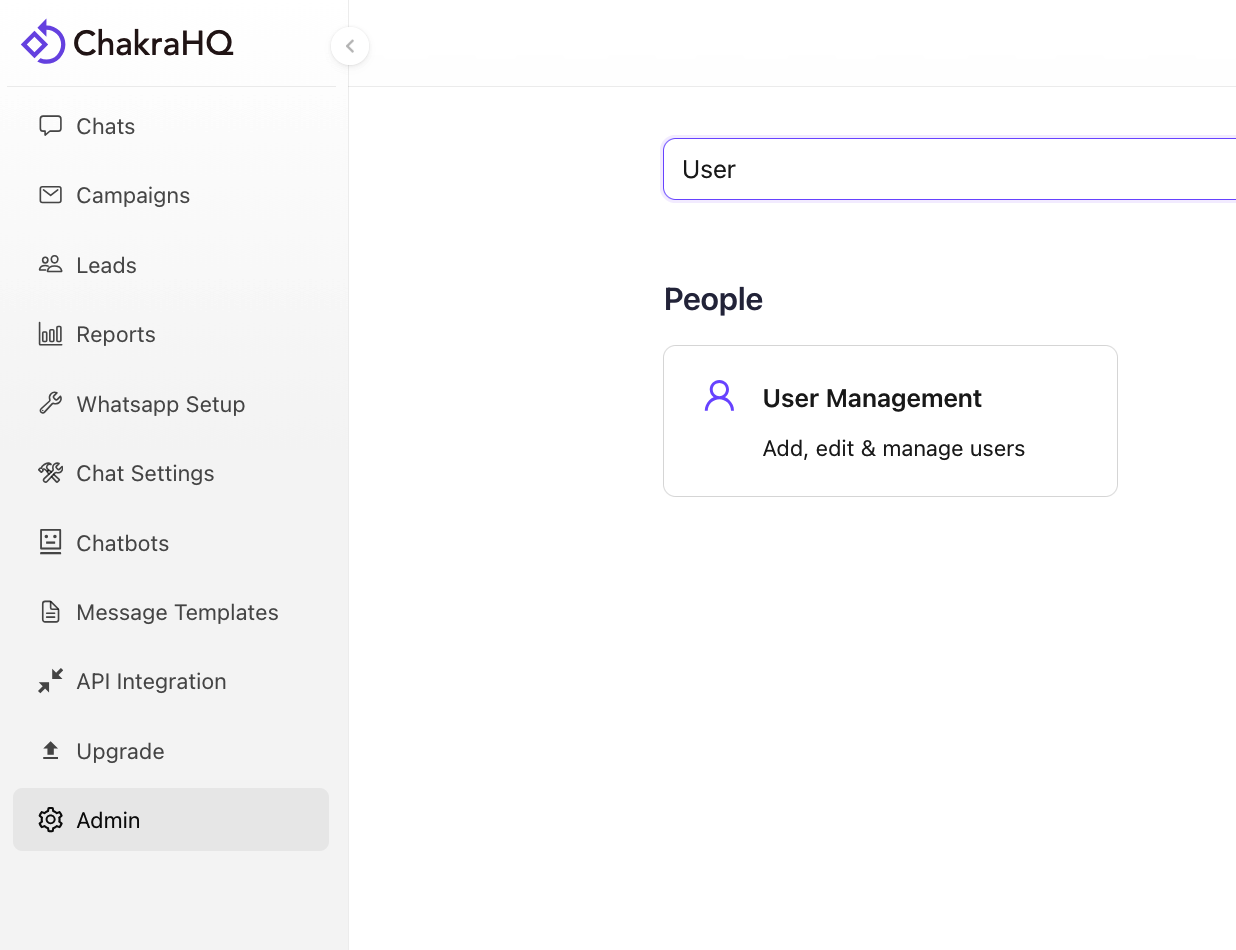Viewport: 1236px width, 950px height.
Task: Click the ChakraHQ logo
Action: click(x=127, y=42)
